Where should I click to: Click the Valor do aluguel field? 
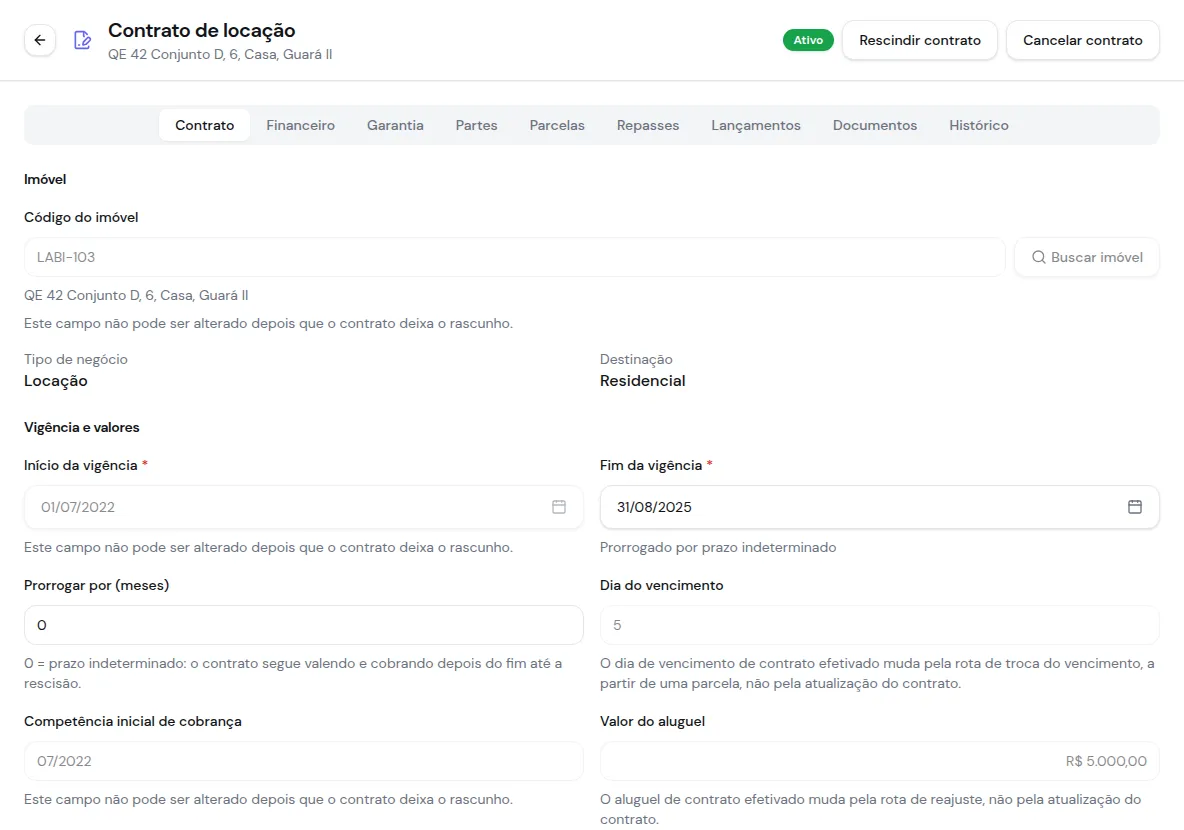880,761
